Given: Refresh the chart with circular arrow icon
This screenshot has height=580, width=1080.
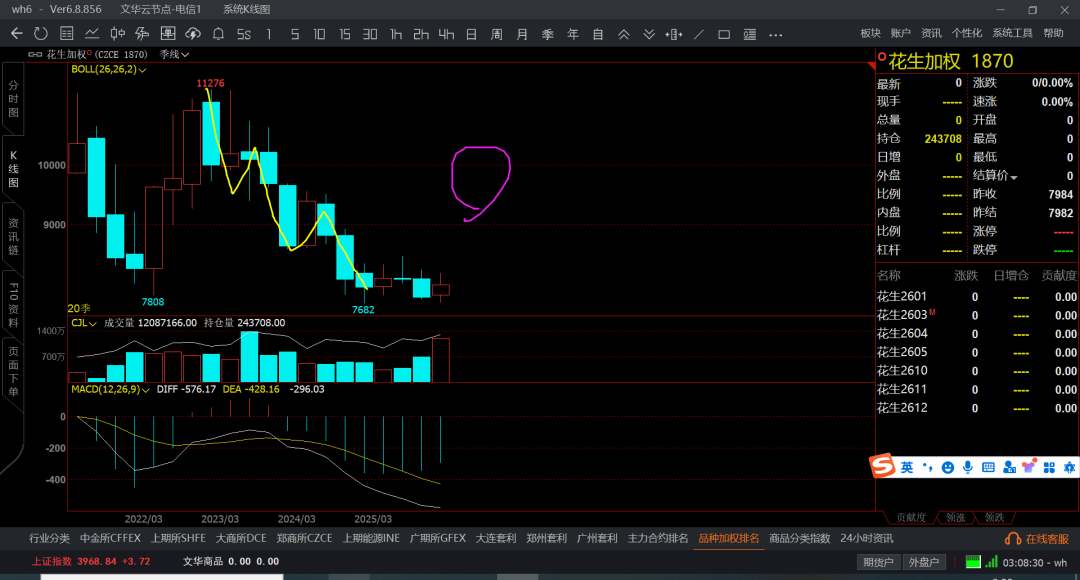Looking at the screenshot, I should (41, 34).
